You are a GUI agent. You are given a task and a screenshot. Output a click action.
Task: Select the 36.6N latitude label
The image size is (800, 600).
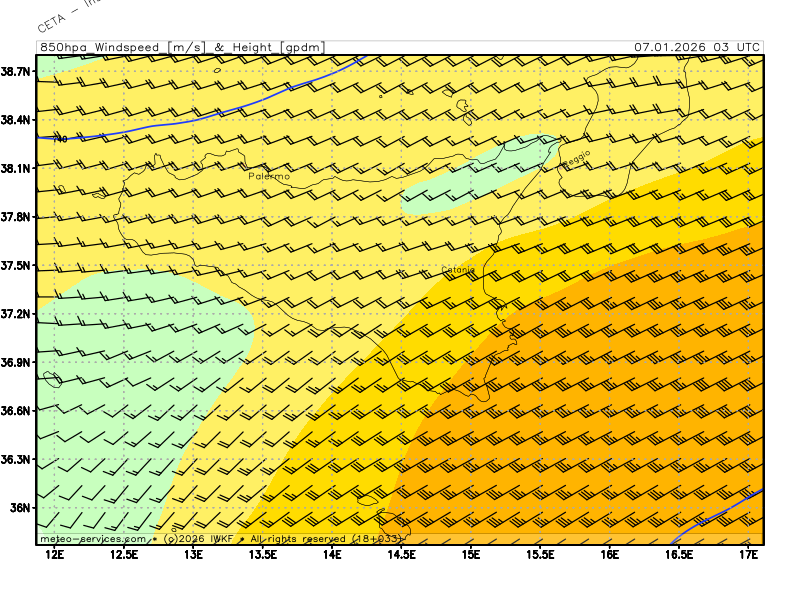(x=16, y=411)
